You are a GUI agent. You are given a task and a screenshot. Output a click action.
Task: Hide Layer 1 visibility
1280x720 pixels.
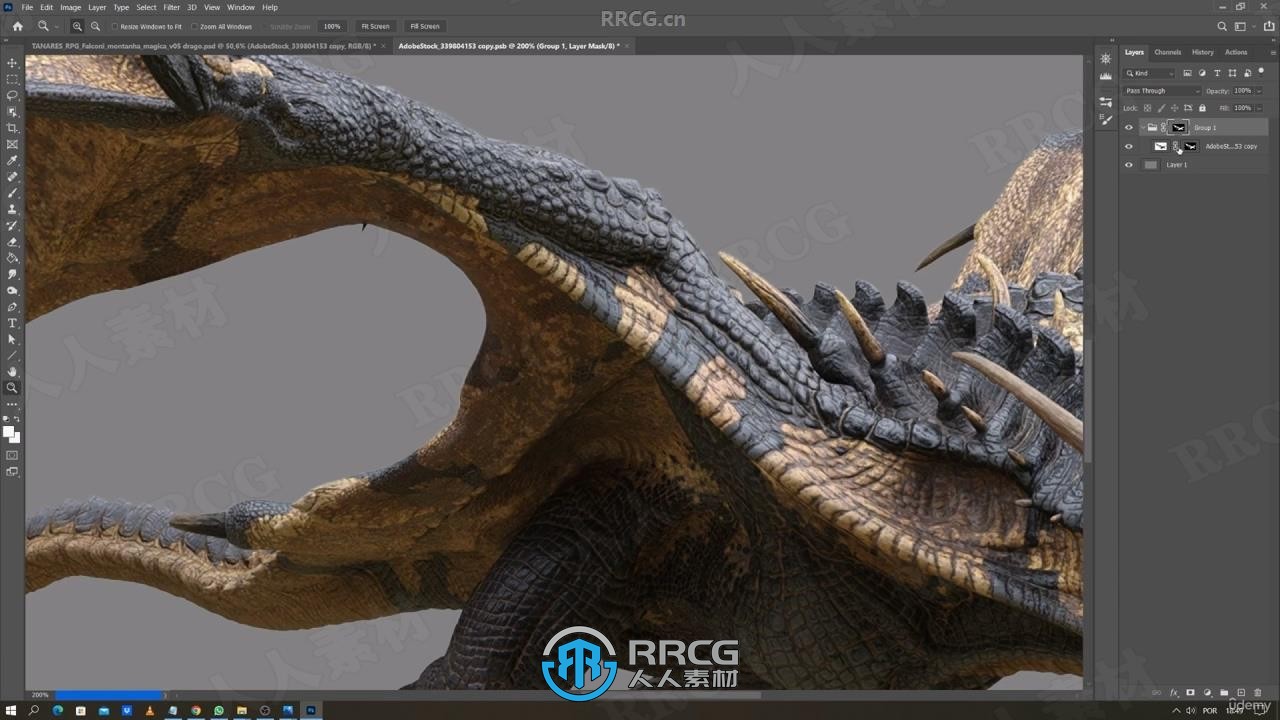[1129, 165]
